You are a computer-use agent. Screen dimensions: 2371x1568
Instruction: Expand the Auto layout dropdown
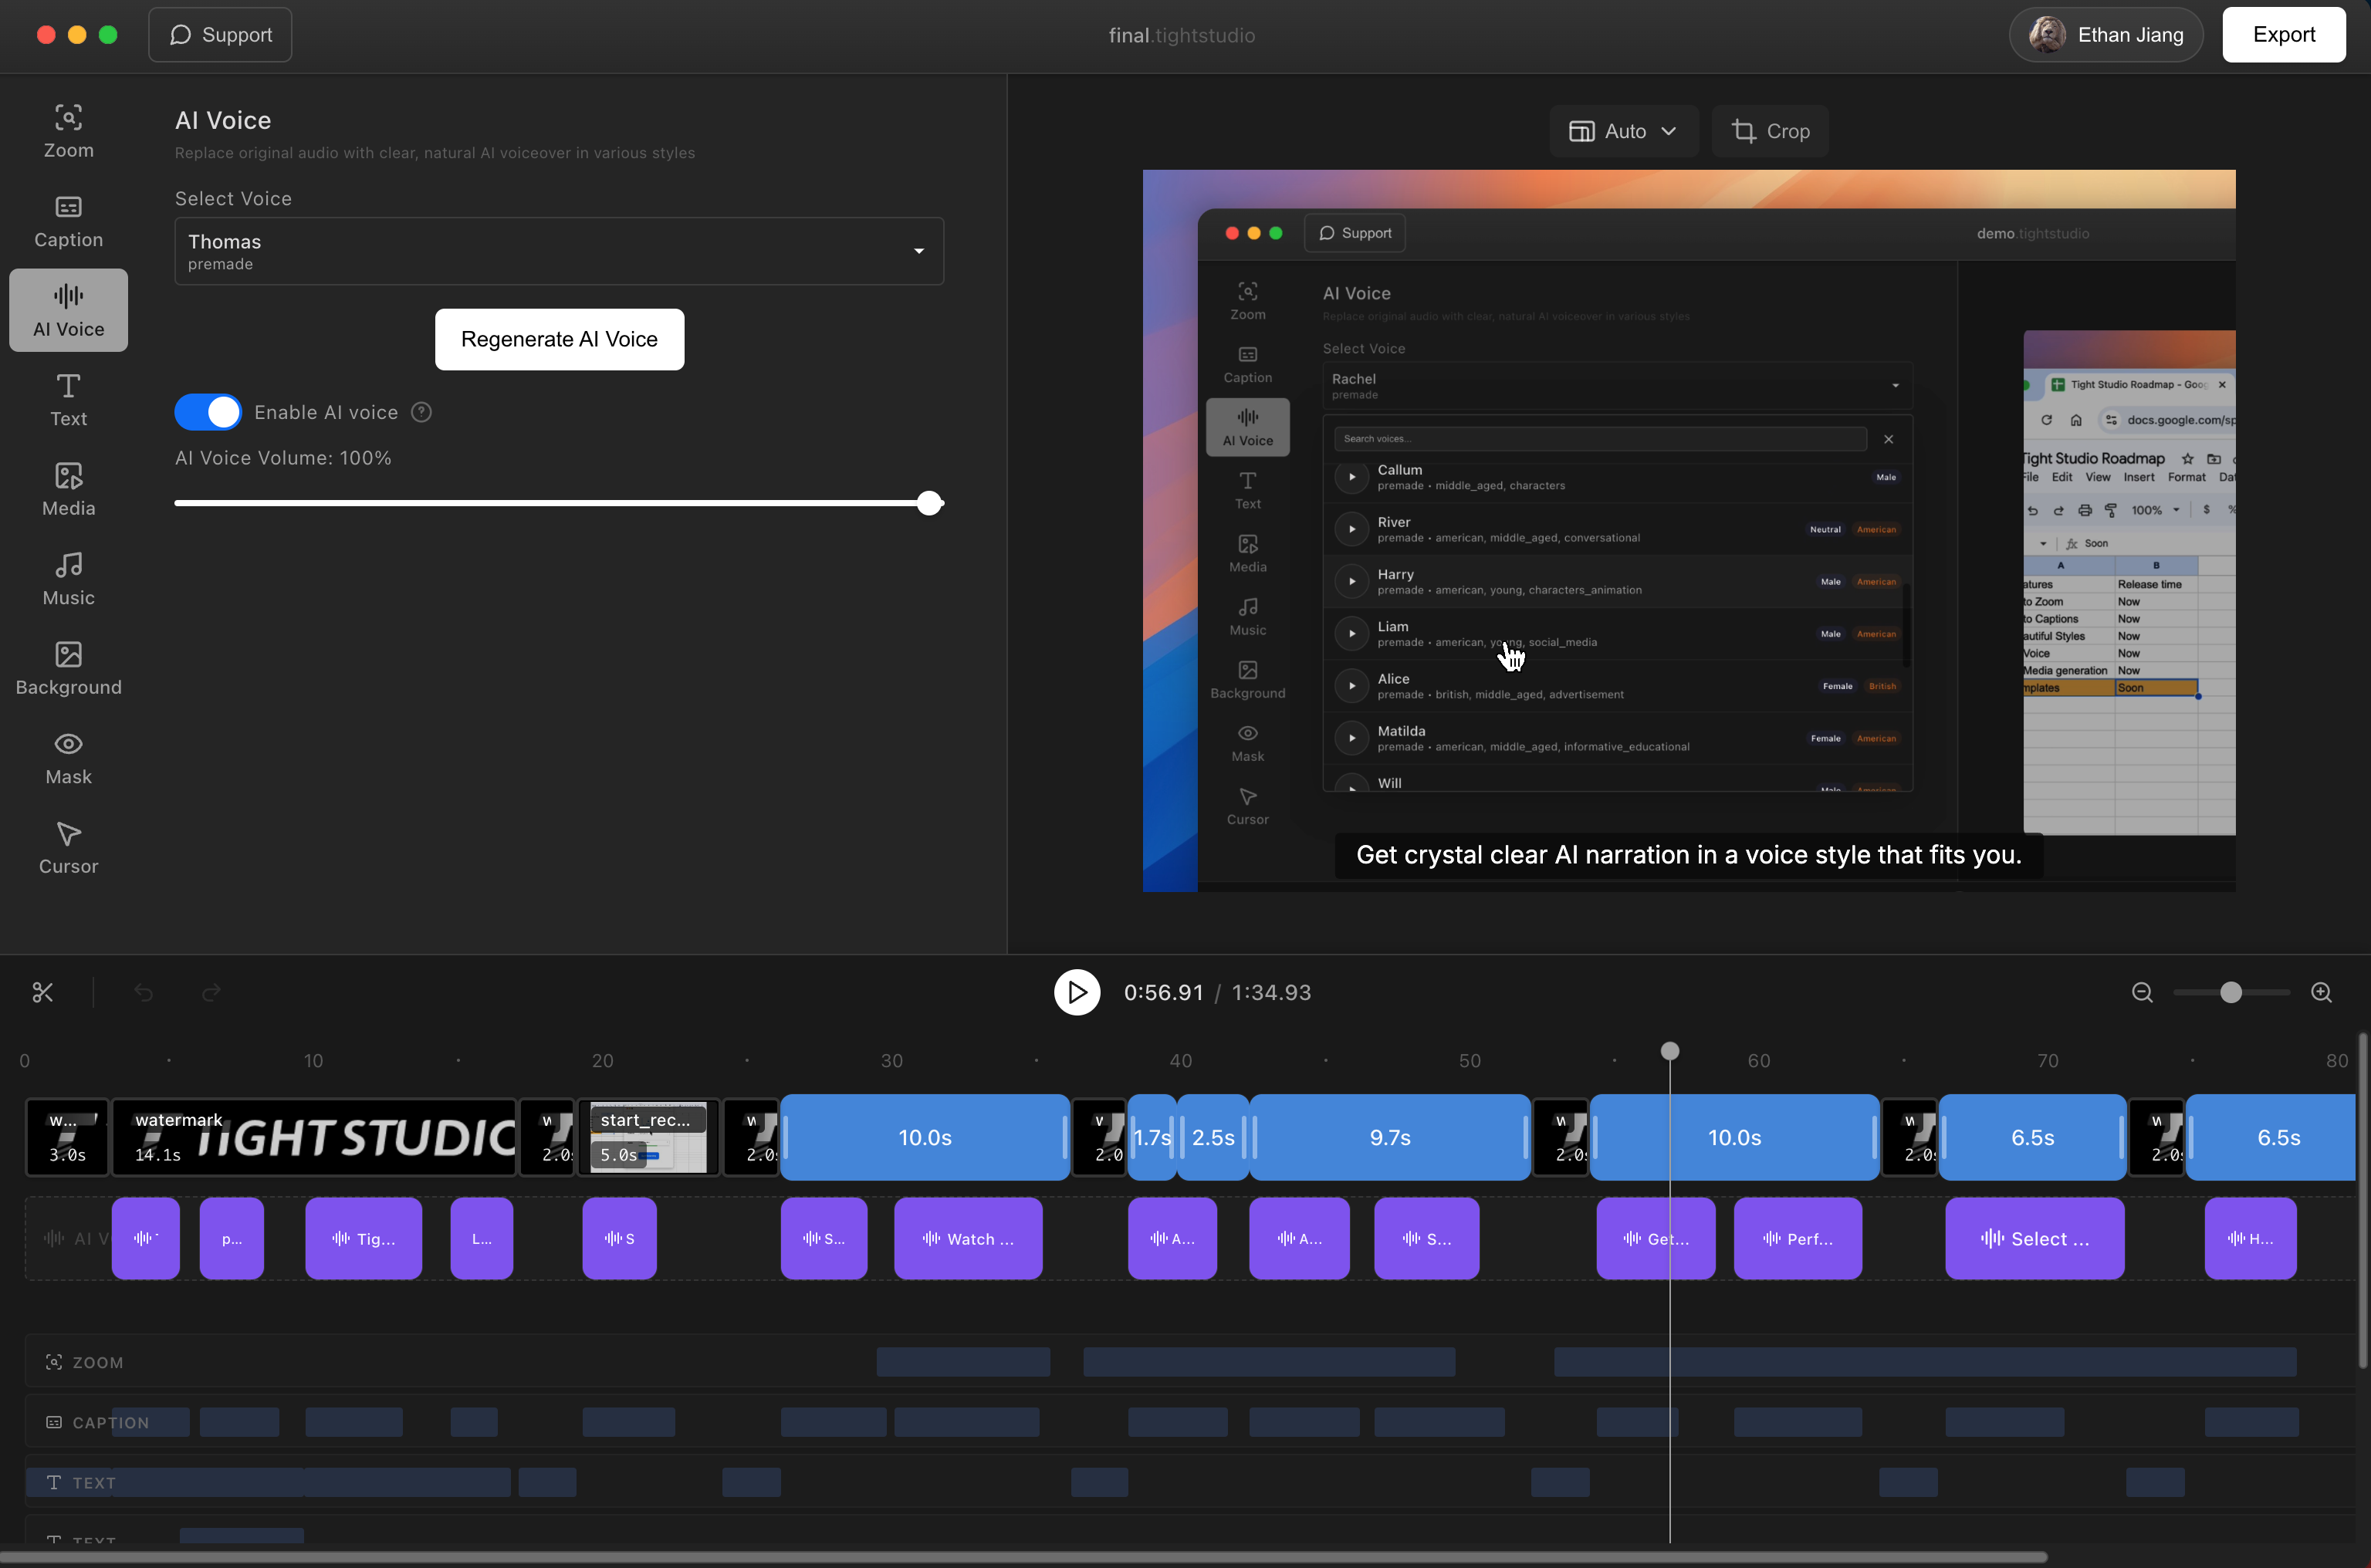coord(1623,131)
